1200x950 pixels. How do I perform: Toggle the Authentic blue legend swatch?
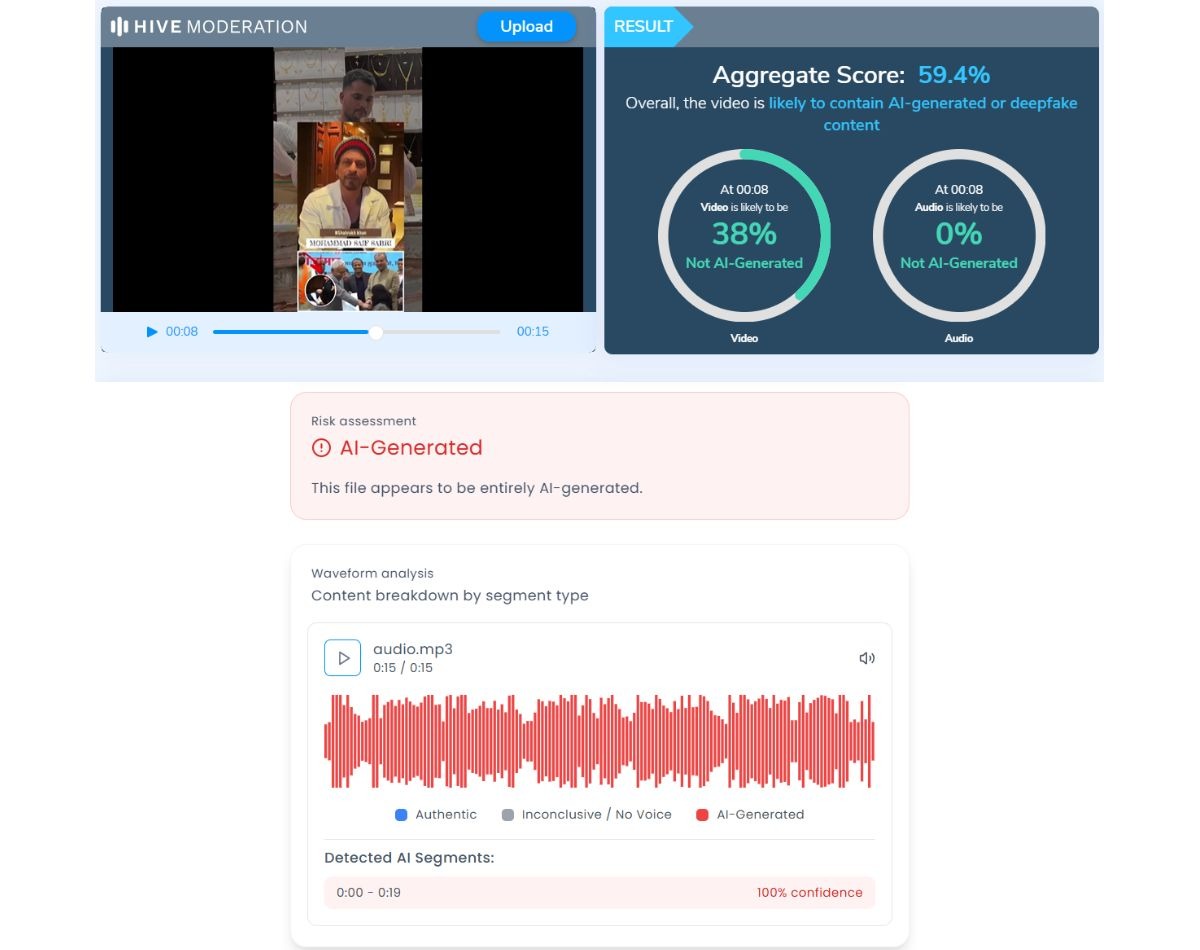401,815
